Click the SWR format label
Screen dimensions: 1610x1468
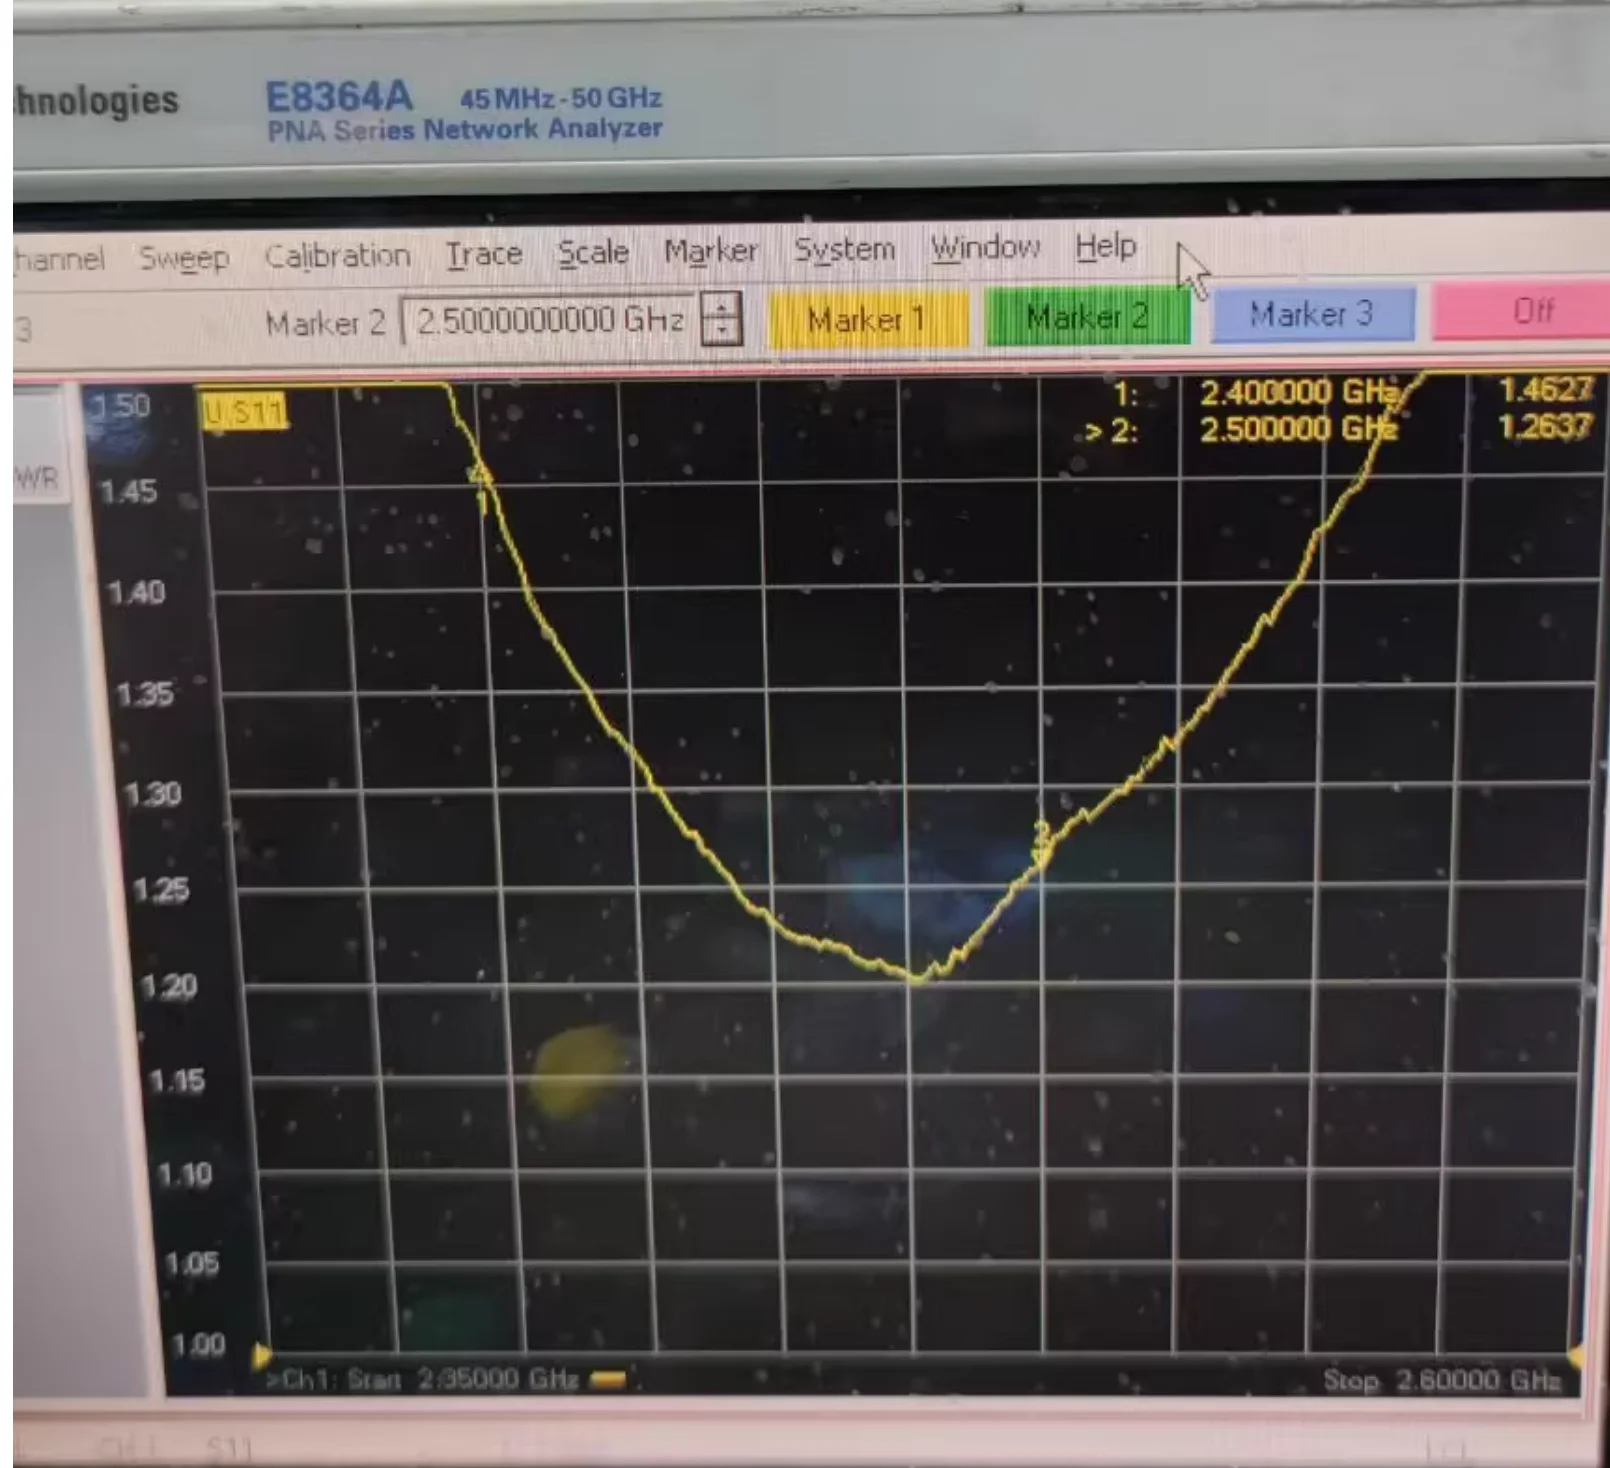pos(36,479)
